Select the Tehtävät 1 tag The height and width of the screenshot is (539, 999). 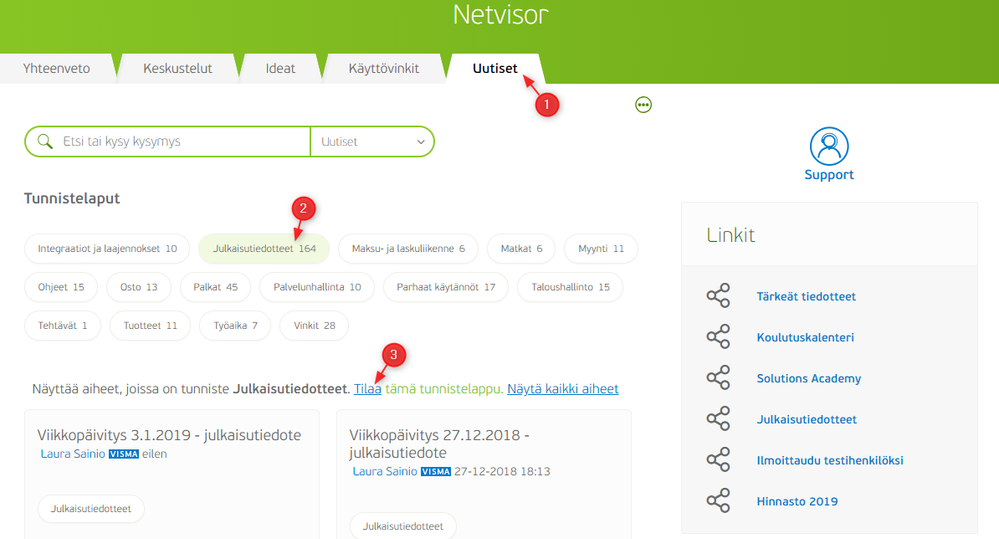(62, 325)
